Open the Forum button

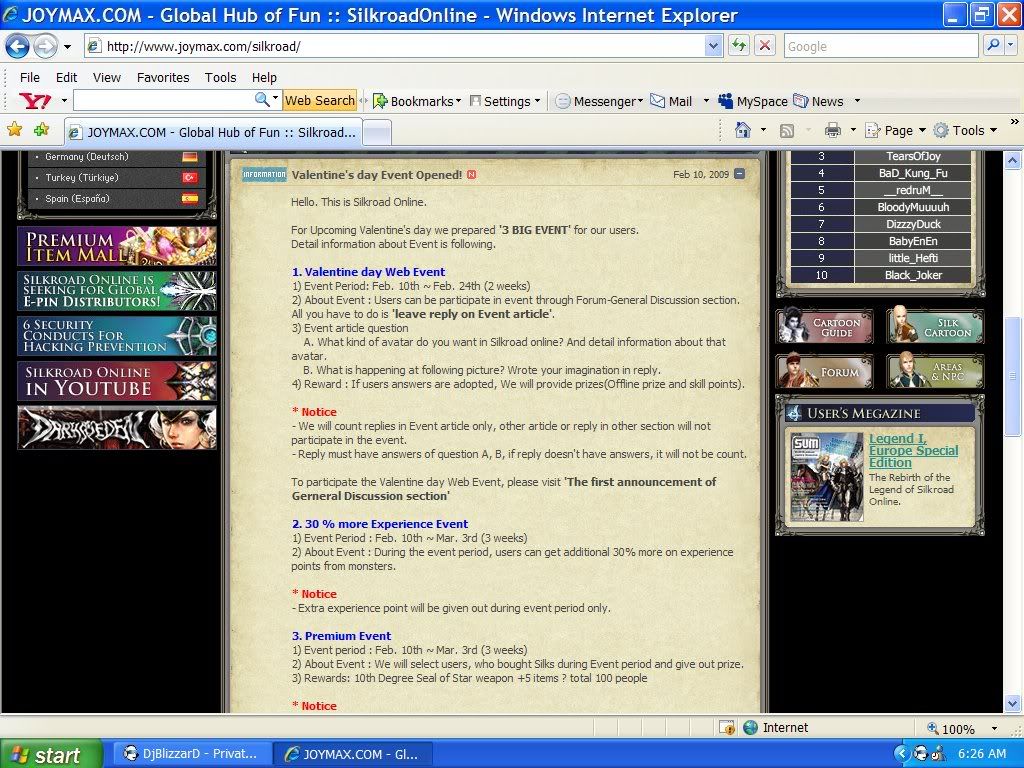[x=825, y=371]
